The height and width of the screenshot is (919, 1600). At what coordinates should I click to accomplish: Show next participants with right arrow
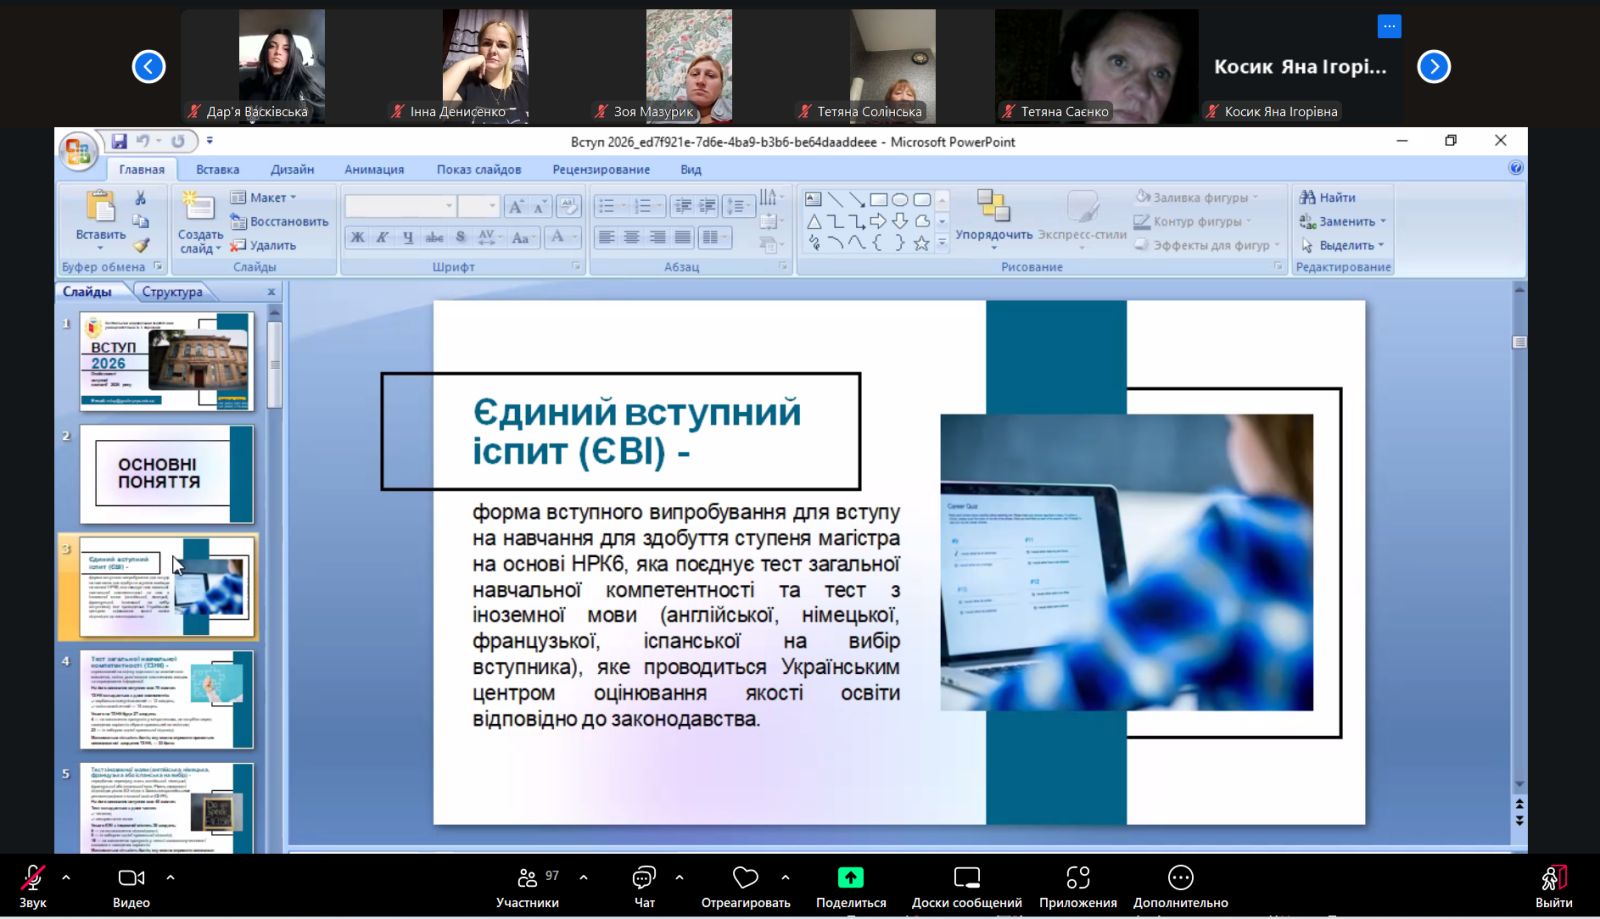coord(1433,67)
